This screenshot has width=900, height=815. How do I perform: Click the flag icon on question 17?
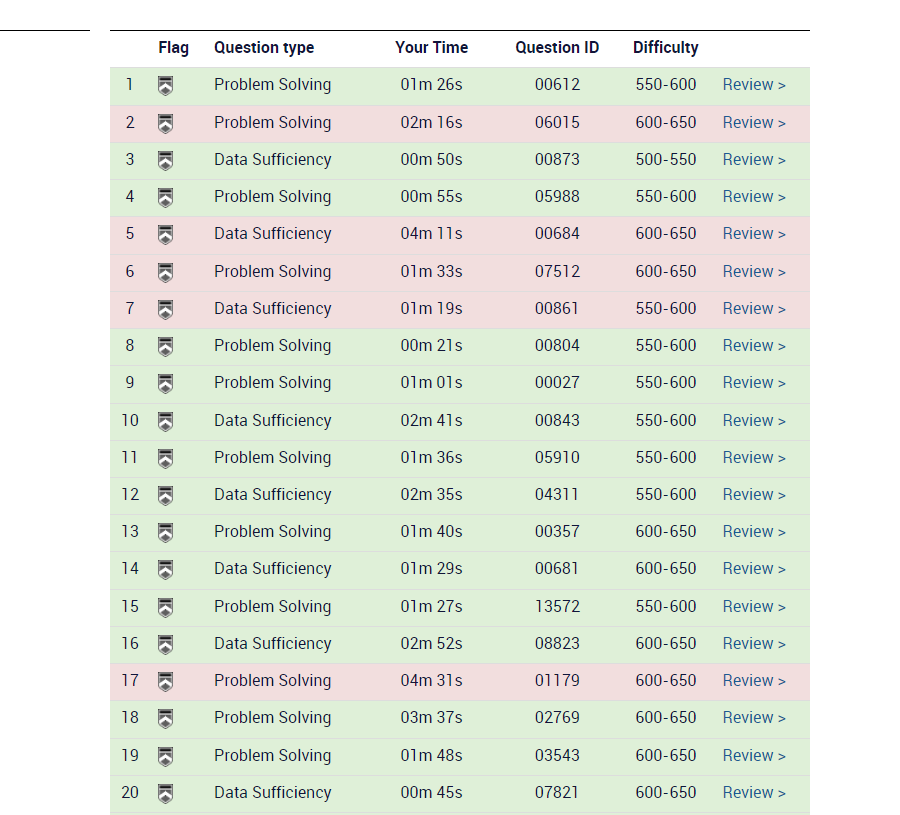(166, 681)
